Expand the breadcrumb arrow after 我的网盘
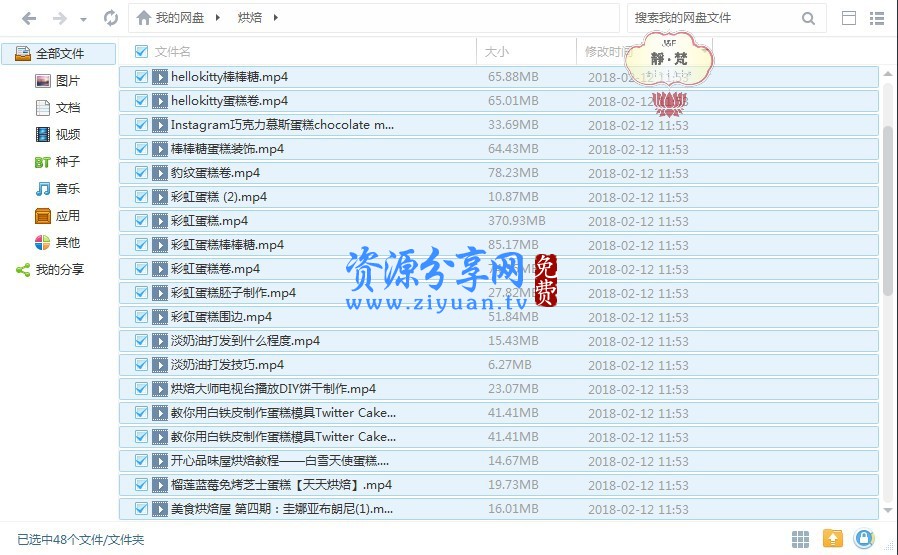 (218, 18)
